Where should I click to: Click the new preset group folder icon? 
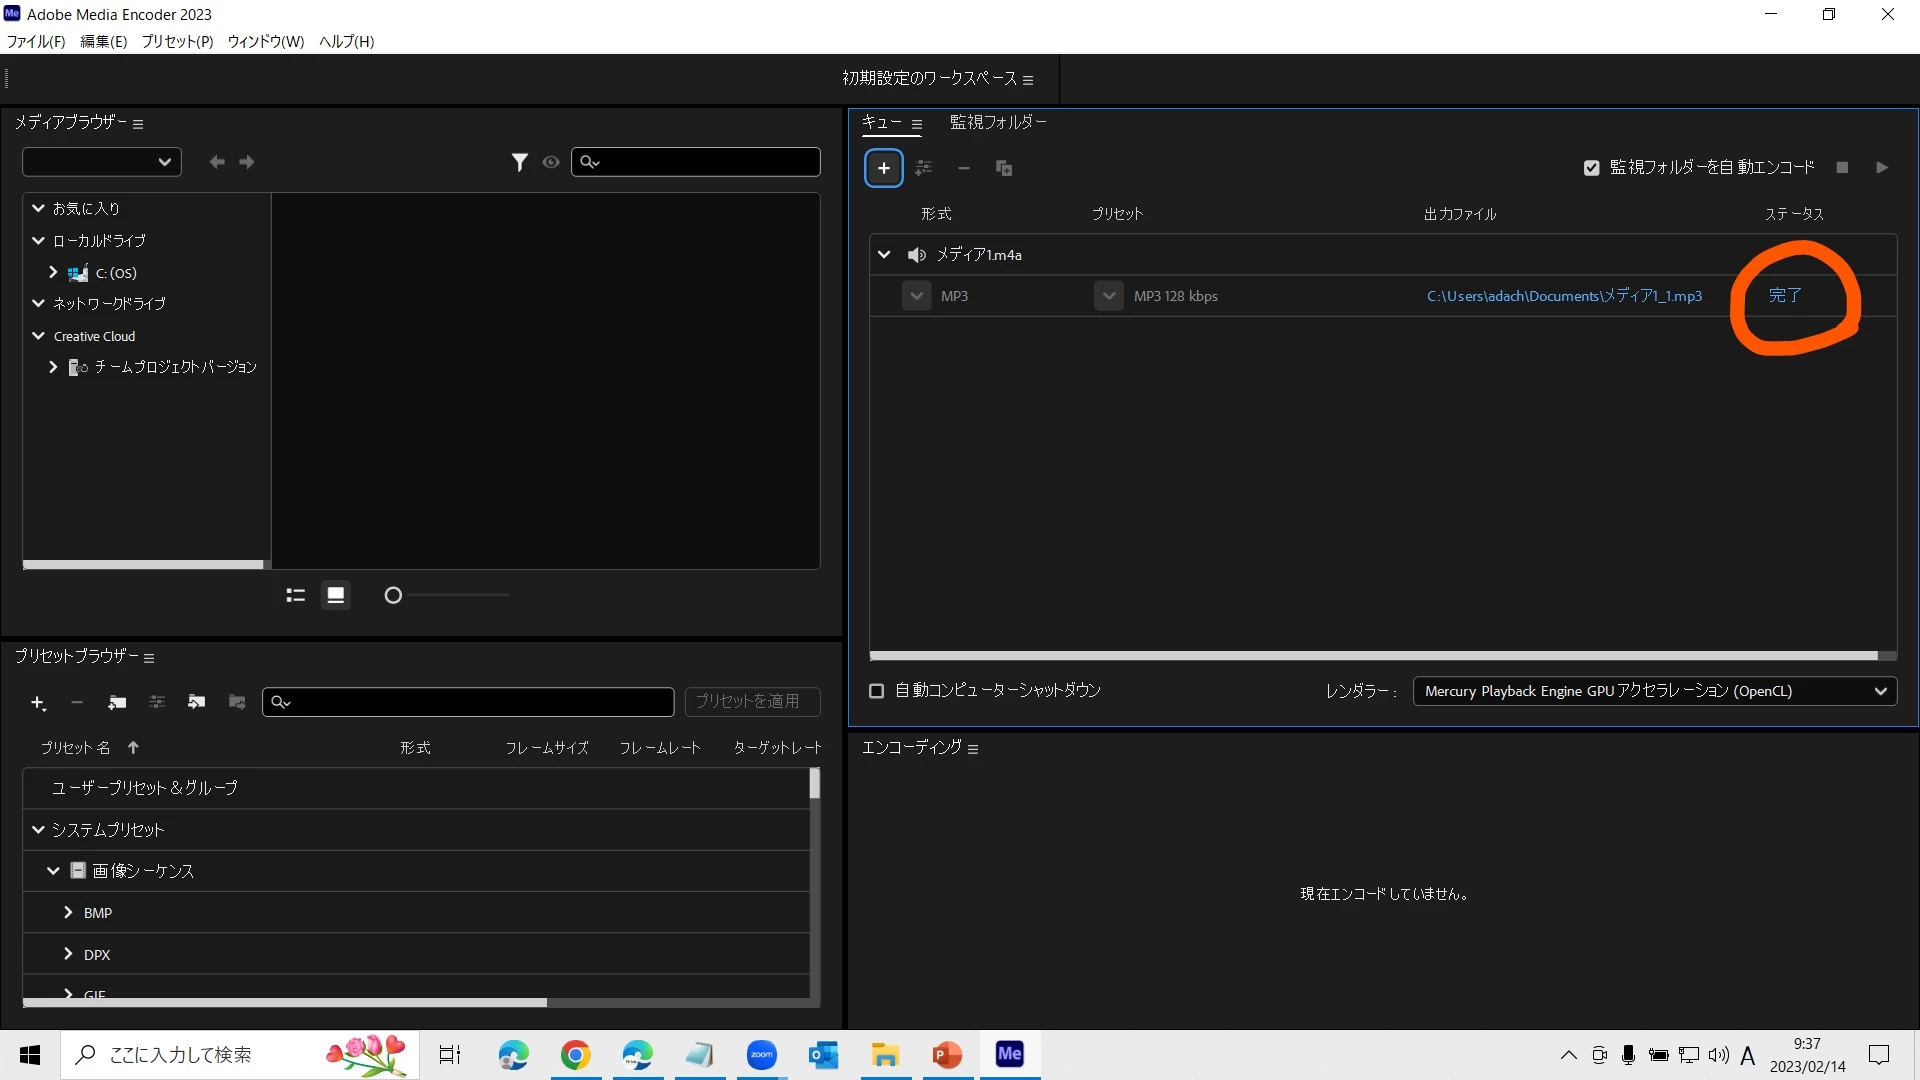click(117, 703)
